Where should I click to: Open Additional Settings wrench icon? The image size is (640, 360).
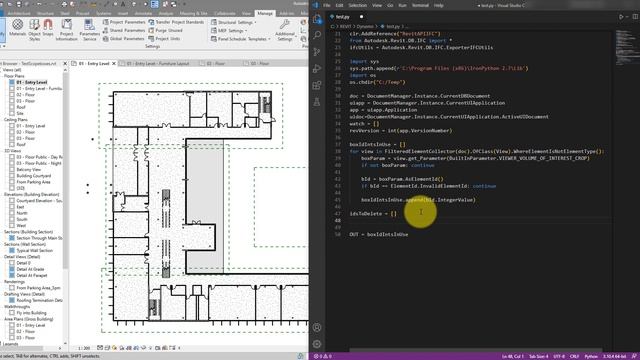click(x=284, y=30)
